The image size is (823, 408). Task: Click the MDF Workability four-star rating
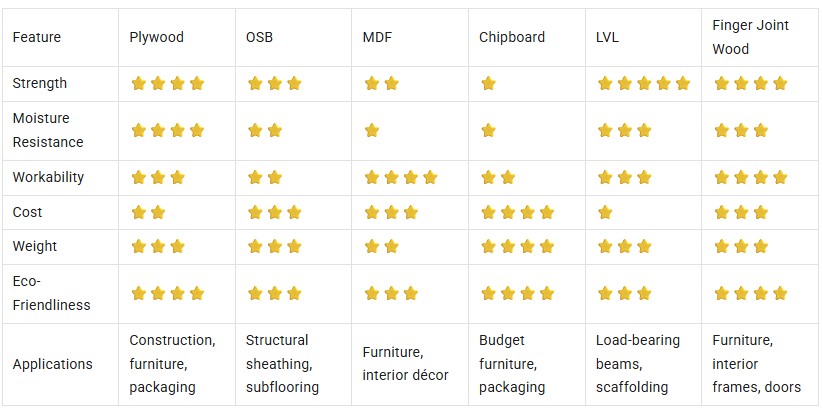401,177
